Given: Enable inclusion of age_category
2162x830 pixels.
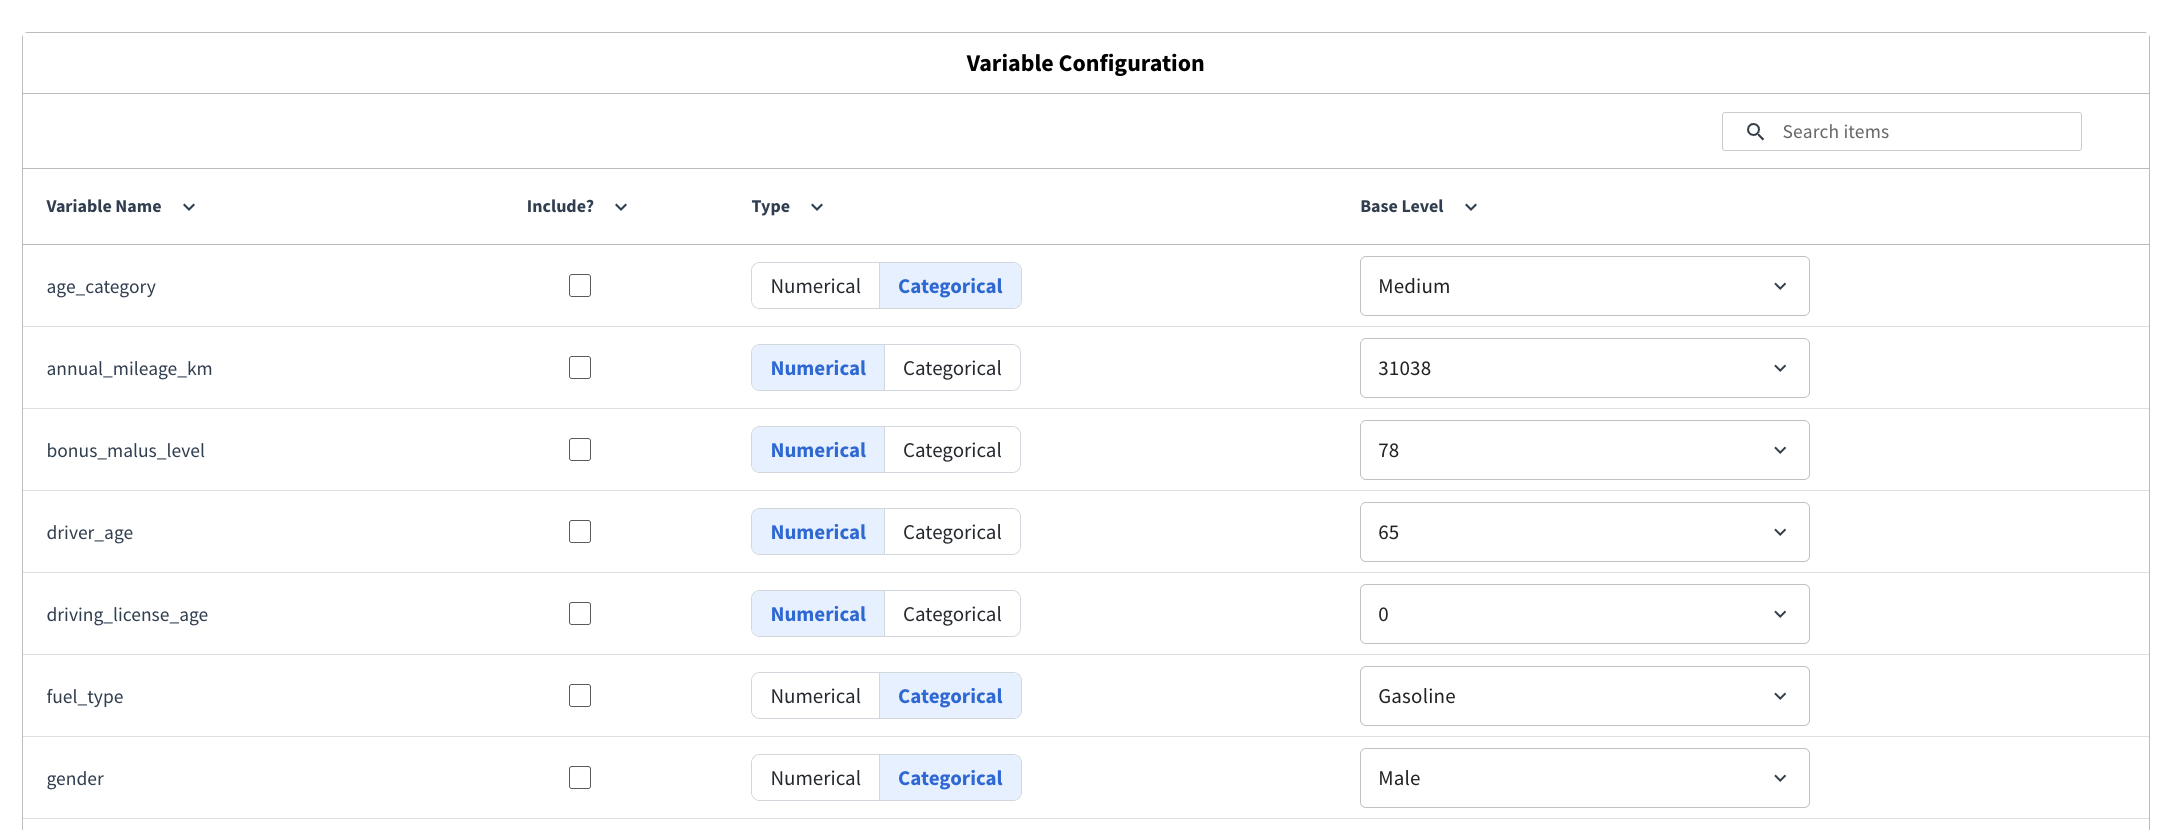Looking at the screenshot, I should (580, 285).
